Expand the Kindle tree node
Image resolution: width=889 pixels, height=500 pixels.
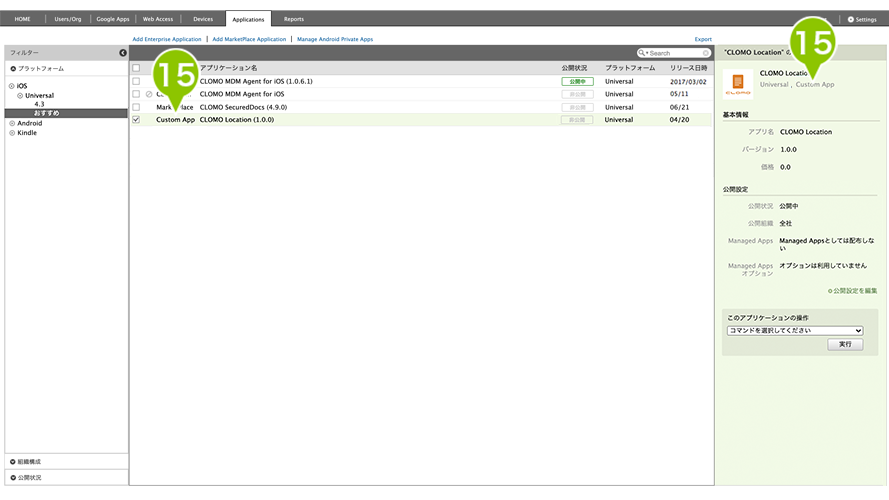[12, 133]
